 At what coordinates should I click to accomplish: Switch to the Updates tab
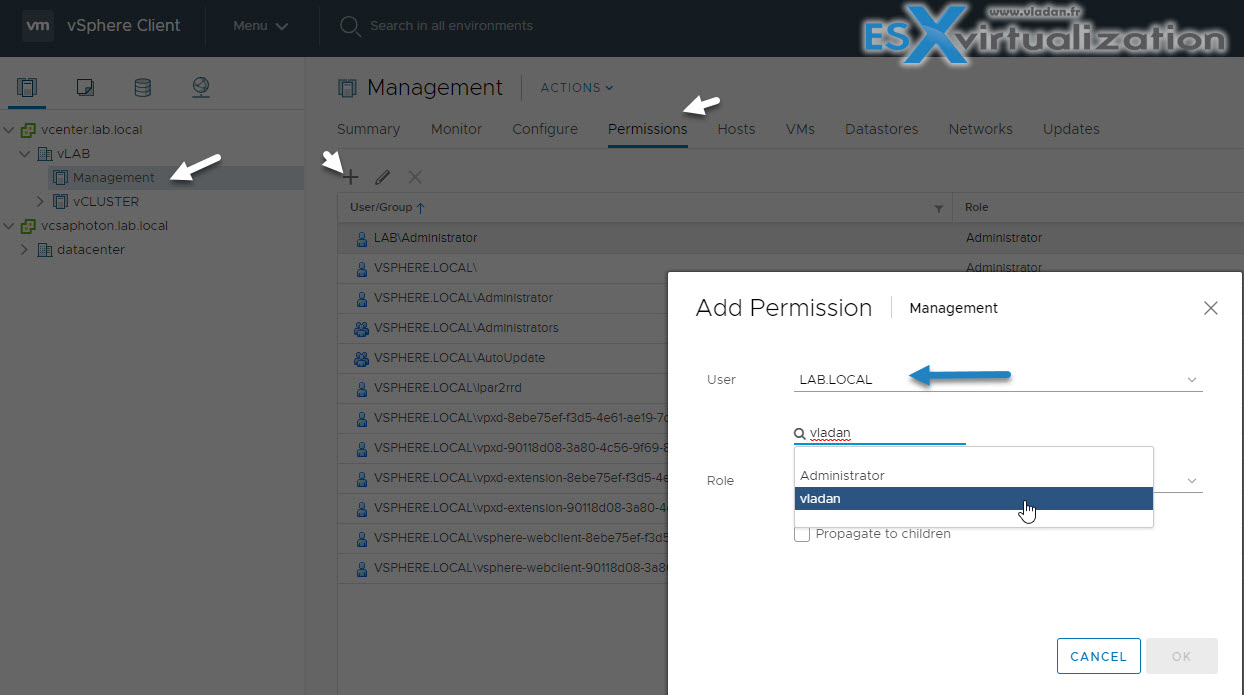[x=1071, y=129]
